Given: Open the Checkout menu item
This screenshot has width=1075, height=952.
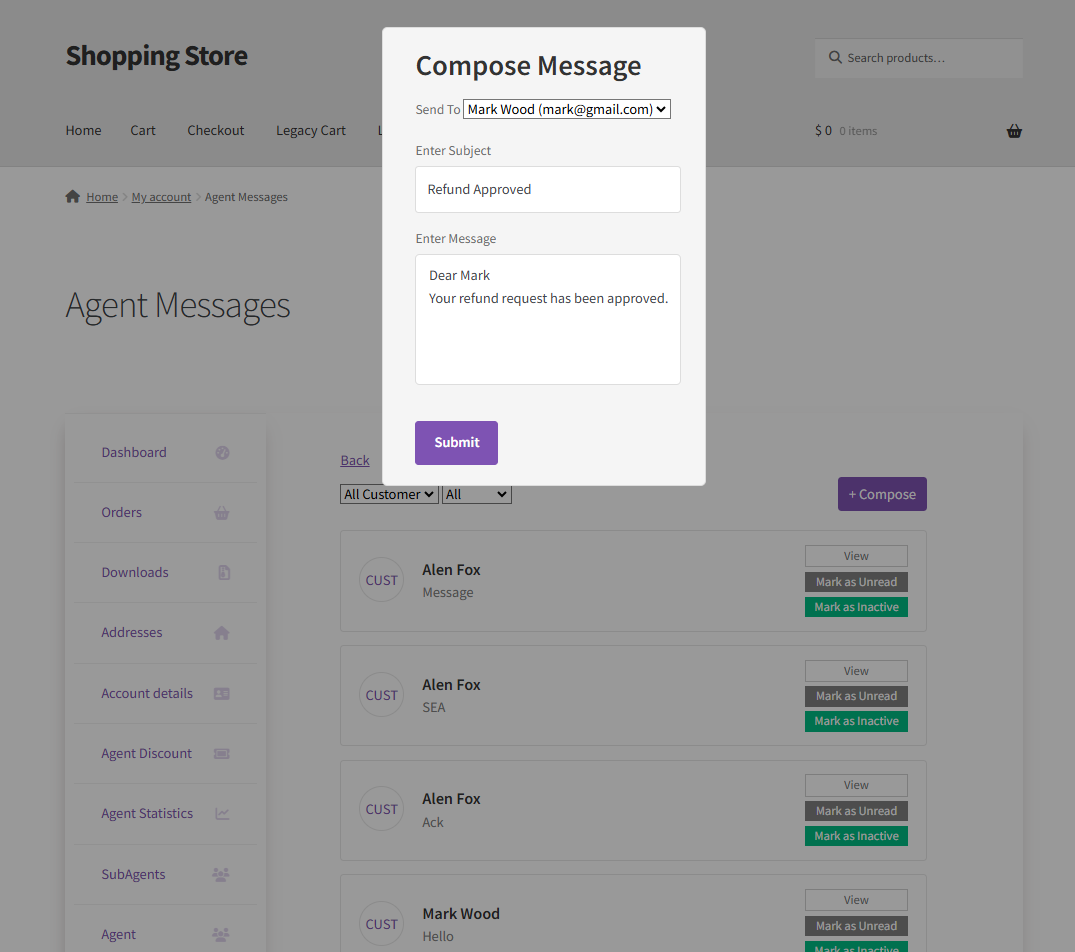Looking at the screenshot, I should [216, 130].
